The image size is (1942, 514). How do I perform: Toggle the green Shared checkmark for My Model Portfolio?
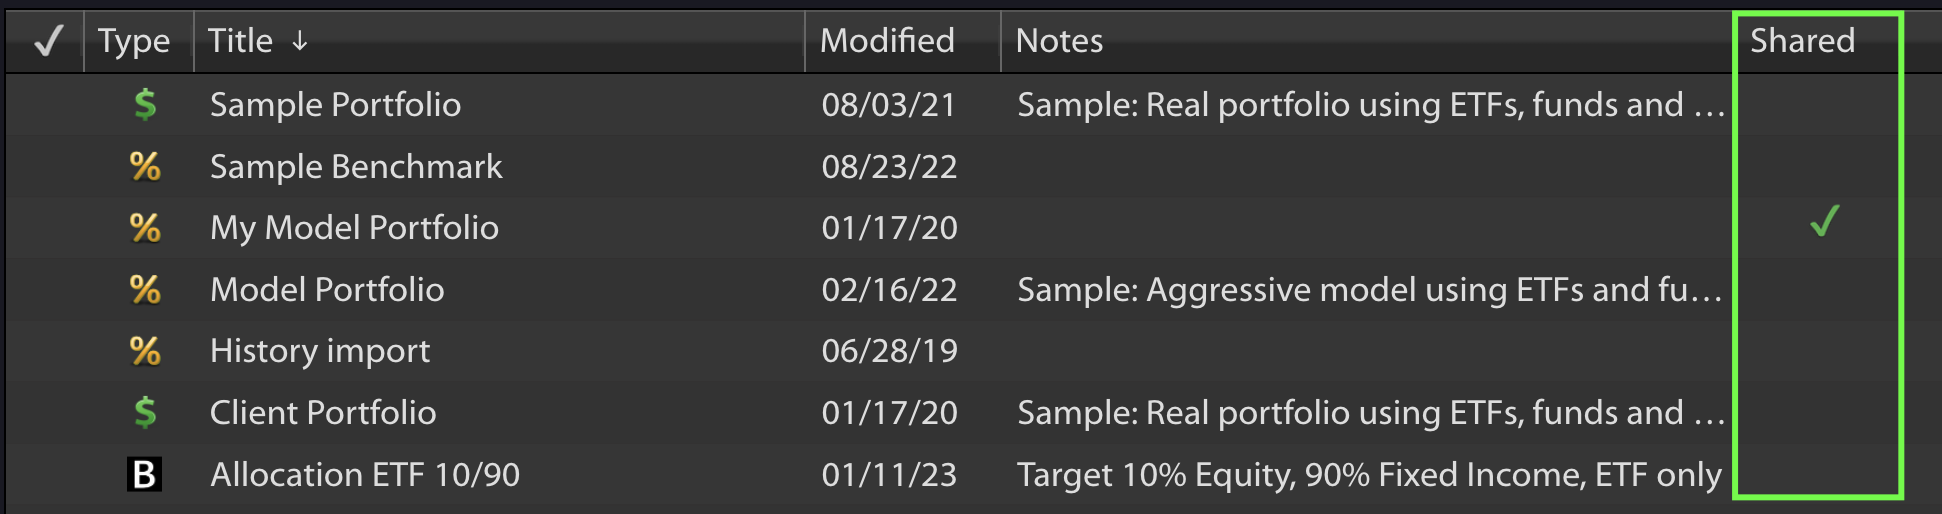1825,221
